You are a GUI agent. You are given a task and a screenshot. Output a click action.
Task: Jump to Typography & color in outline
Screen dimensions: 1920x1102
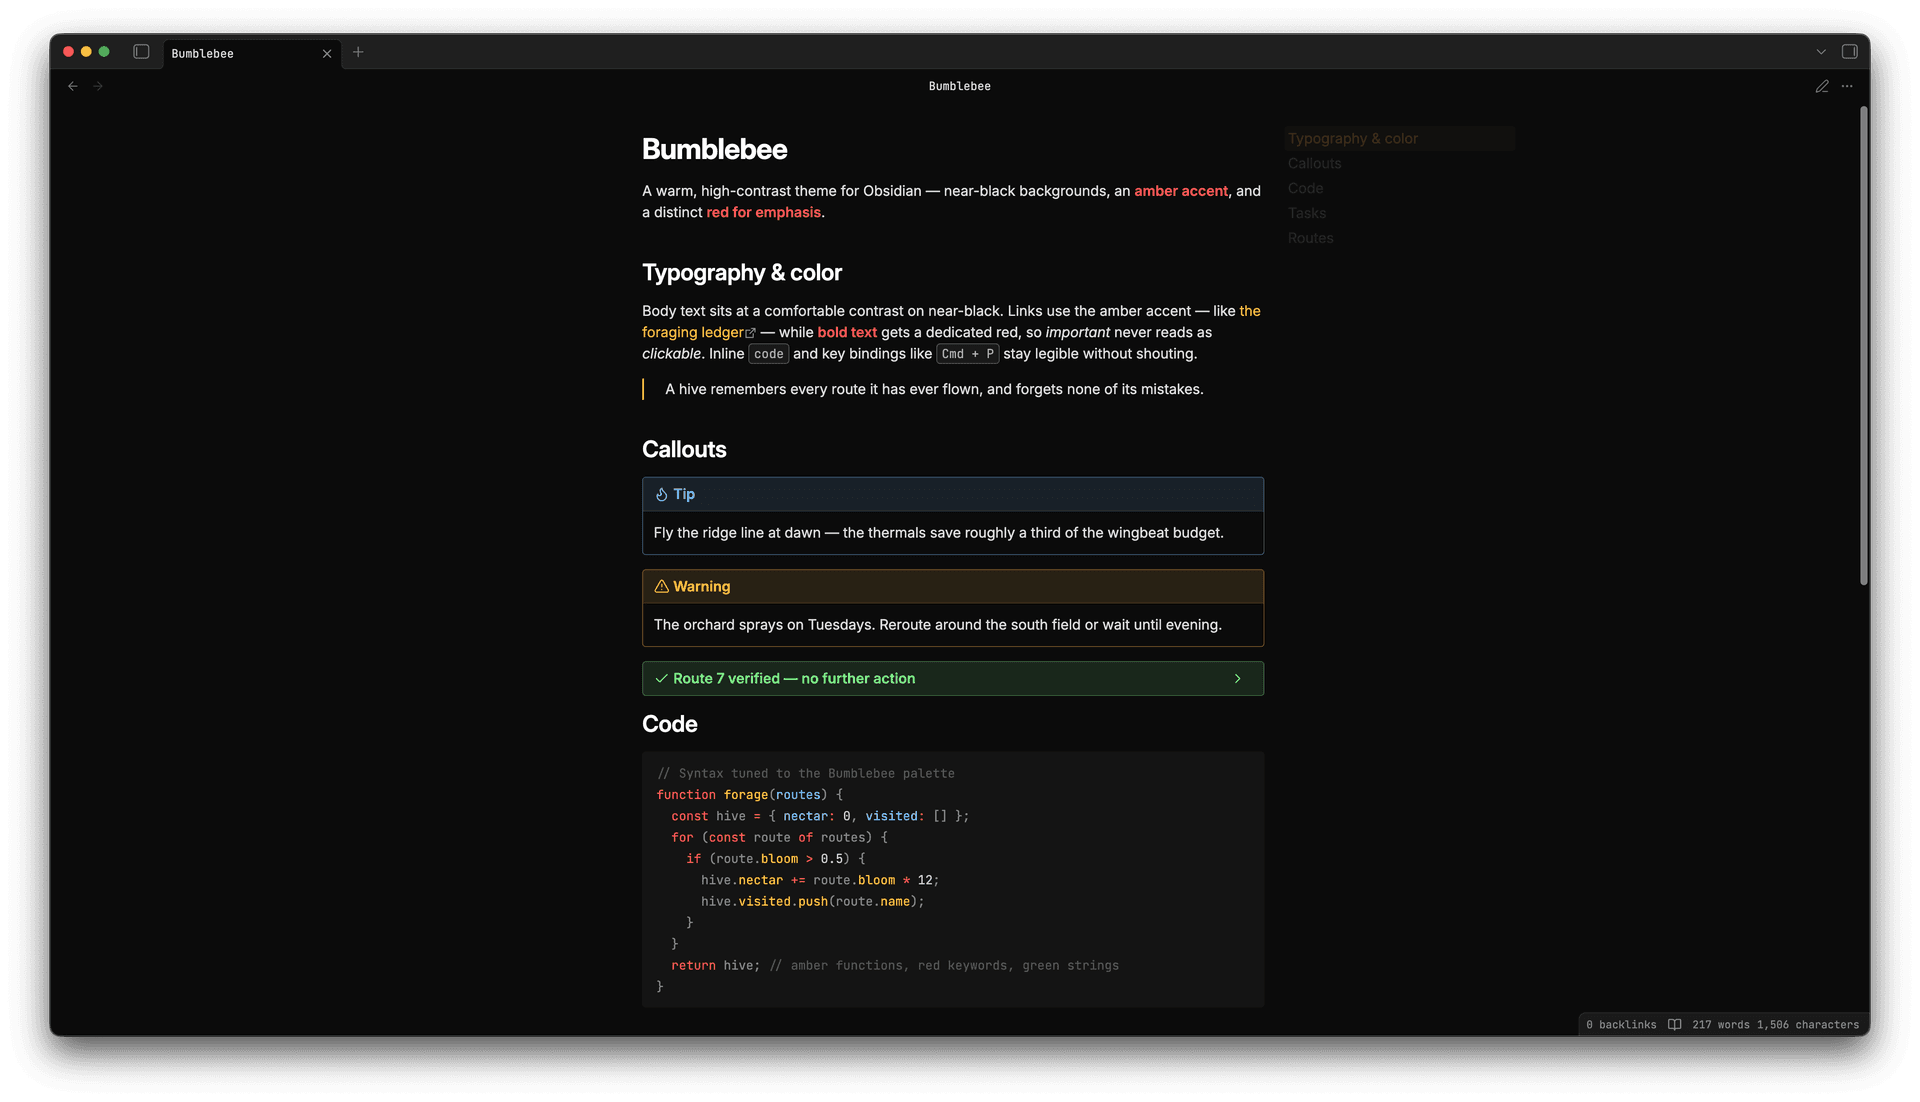(1352, 138)
